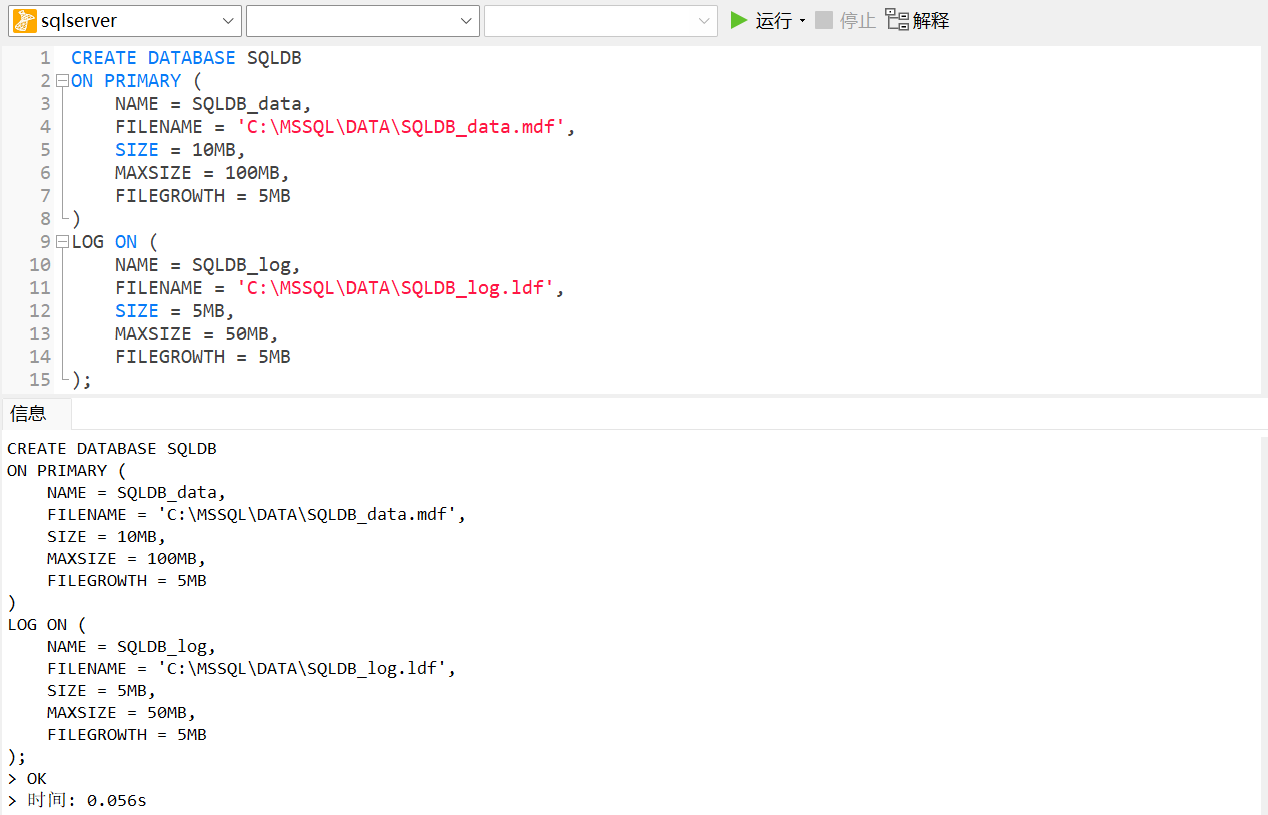
Task: Click the SQLDB_data.mdf filename string in the editor
Action: click(x=401, y=127)
